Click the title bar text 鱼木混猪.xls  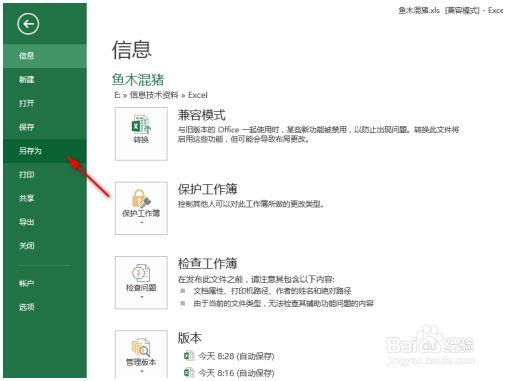pos(419,10)
